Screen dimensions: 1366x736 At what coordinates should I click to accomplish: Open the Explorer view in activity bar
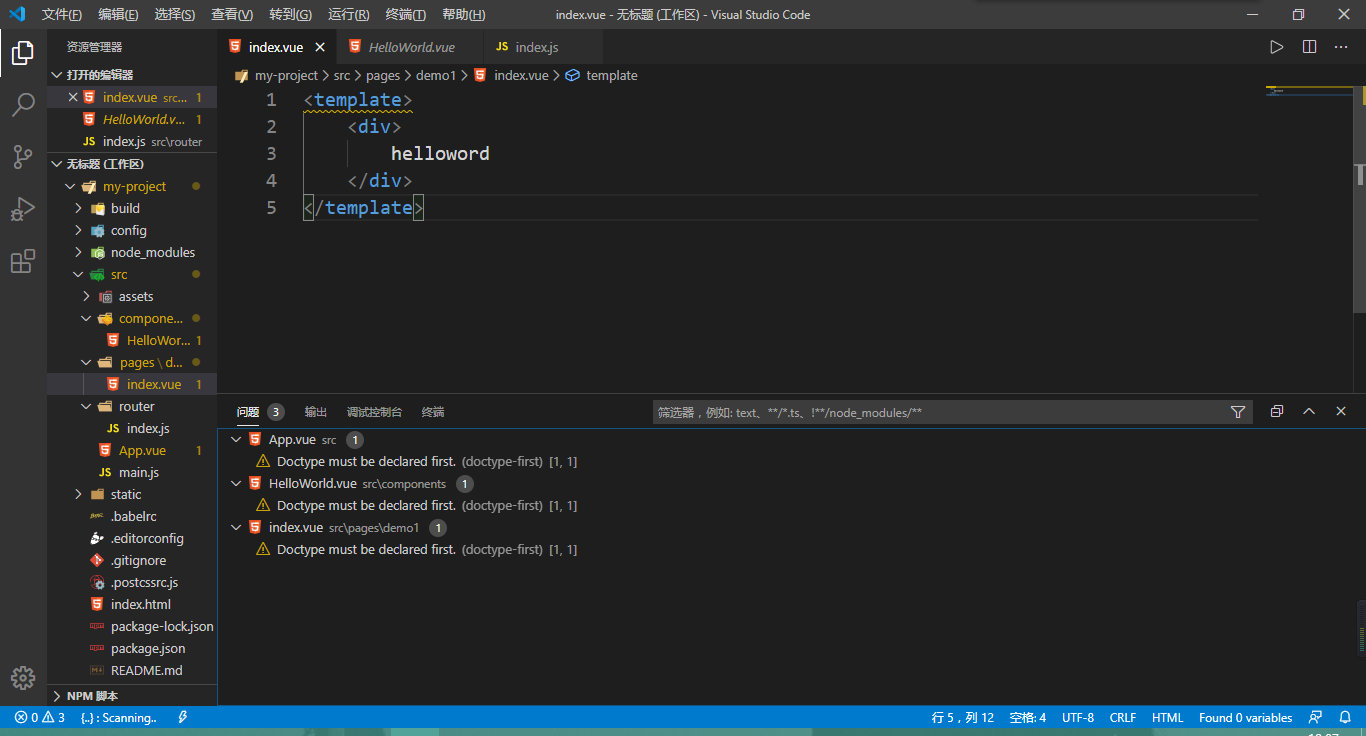click(x=23, y=53)
